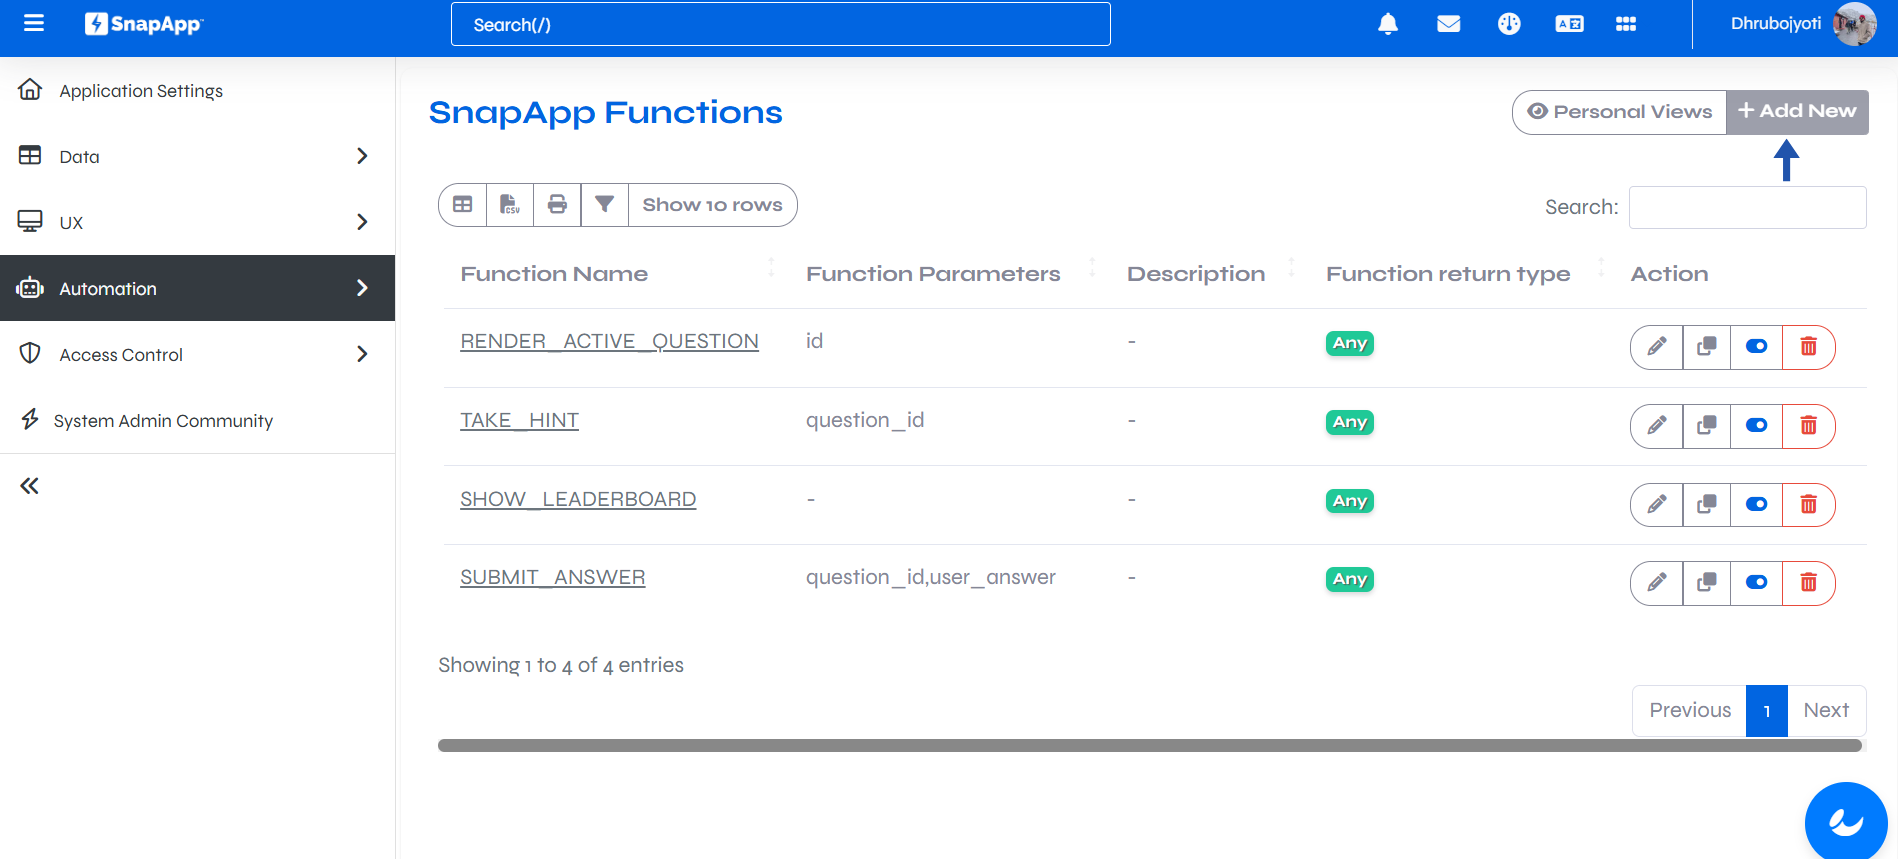Select Data in the sidebar
This screenshot has height=859, width=1898.
point(197,156)
